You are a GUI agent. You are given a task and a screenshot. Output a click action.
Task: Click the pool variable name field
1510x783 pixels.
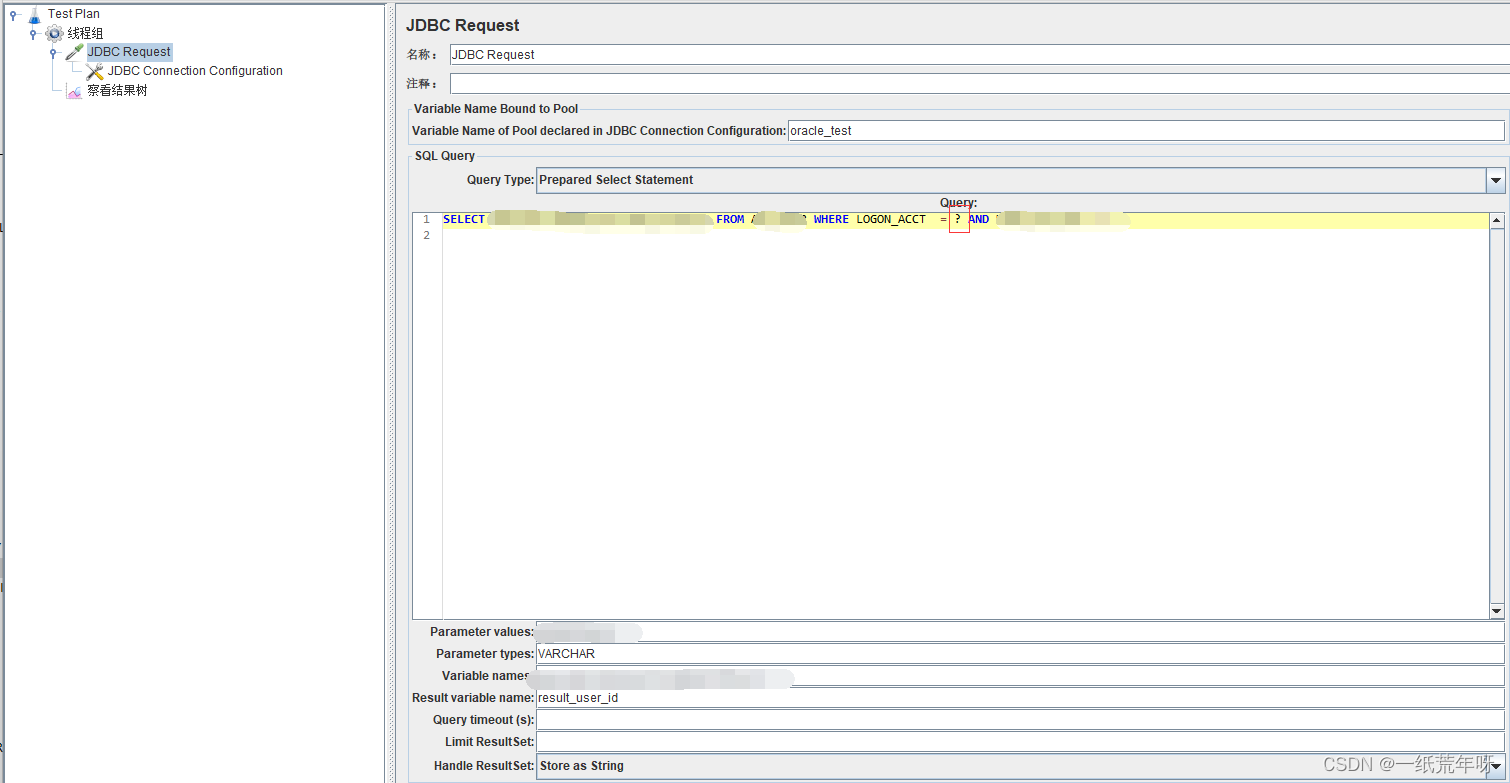(1146, 130)
